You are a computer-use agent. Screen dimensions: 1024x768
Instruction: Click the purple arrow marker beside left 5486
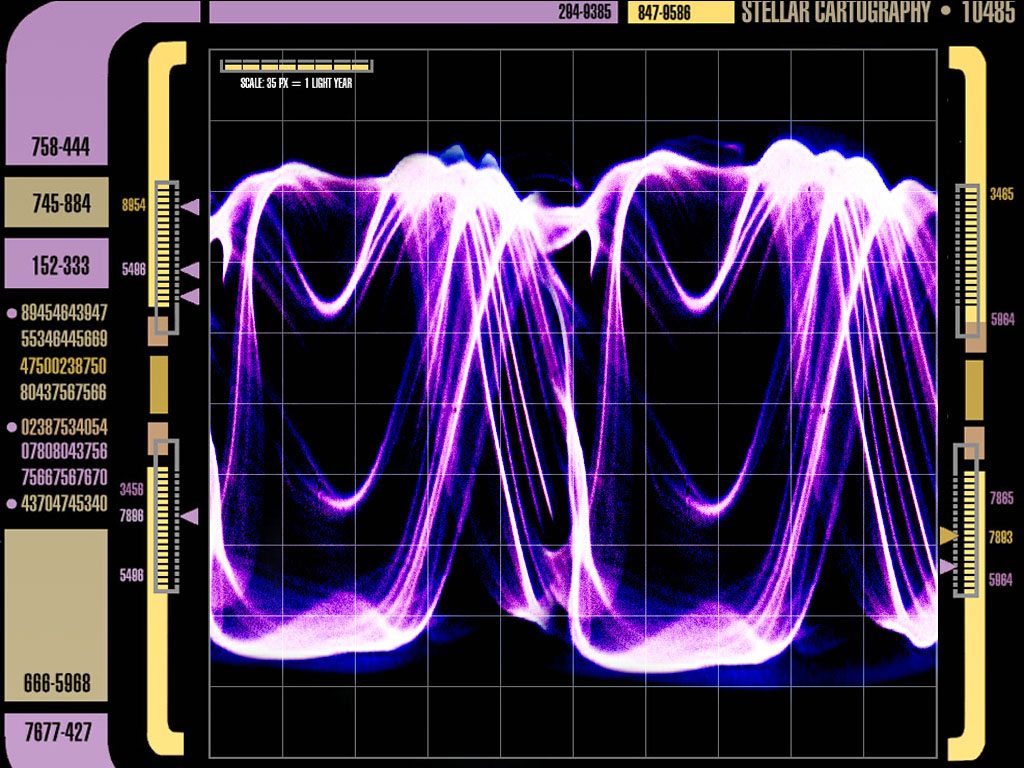[190, 270]
